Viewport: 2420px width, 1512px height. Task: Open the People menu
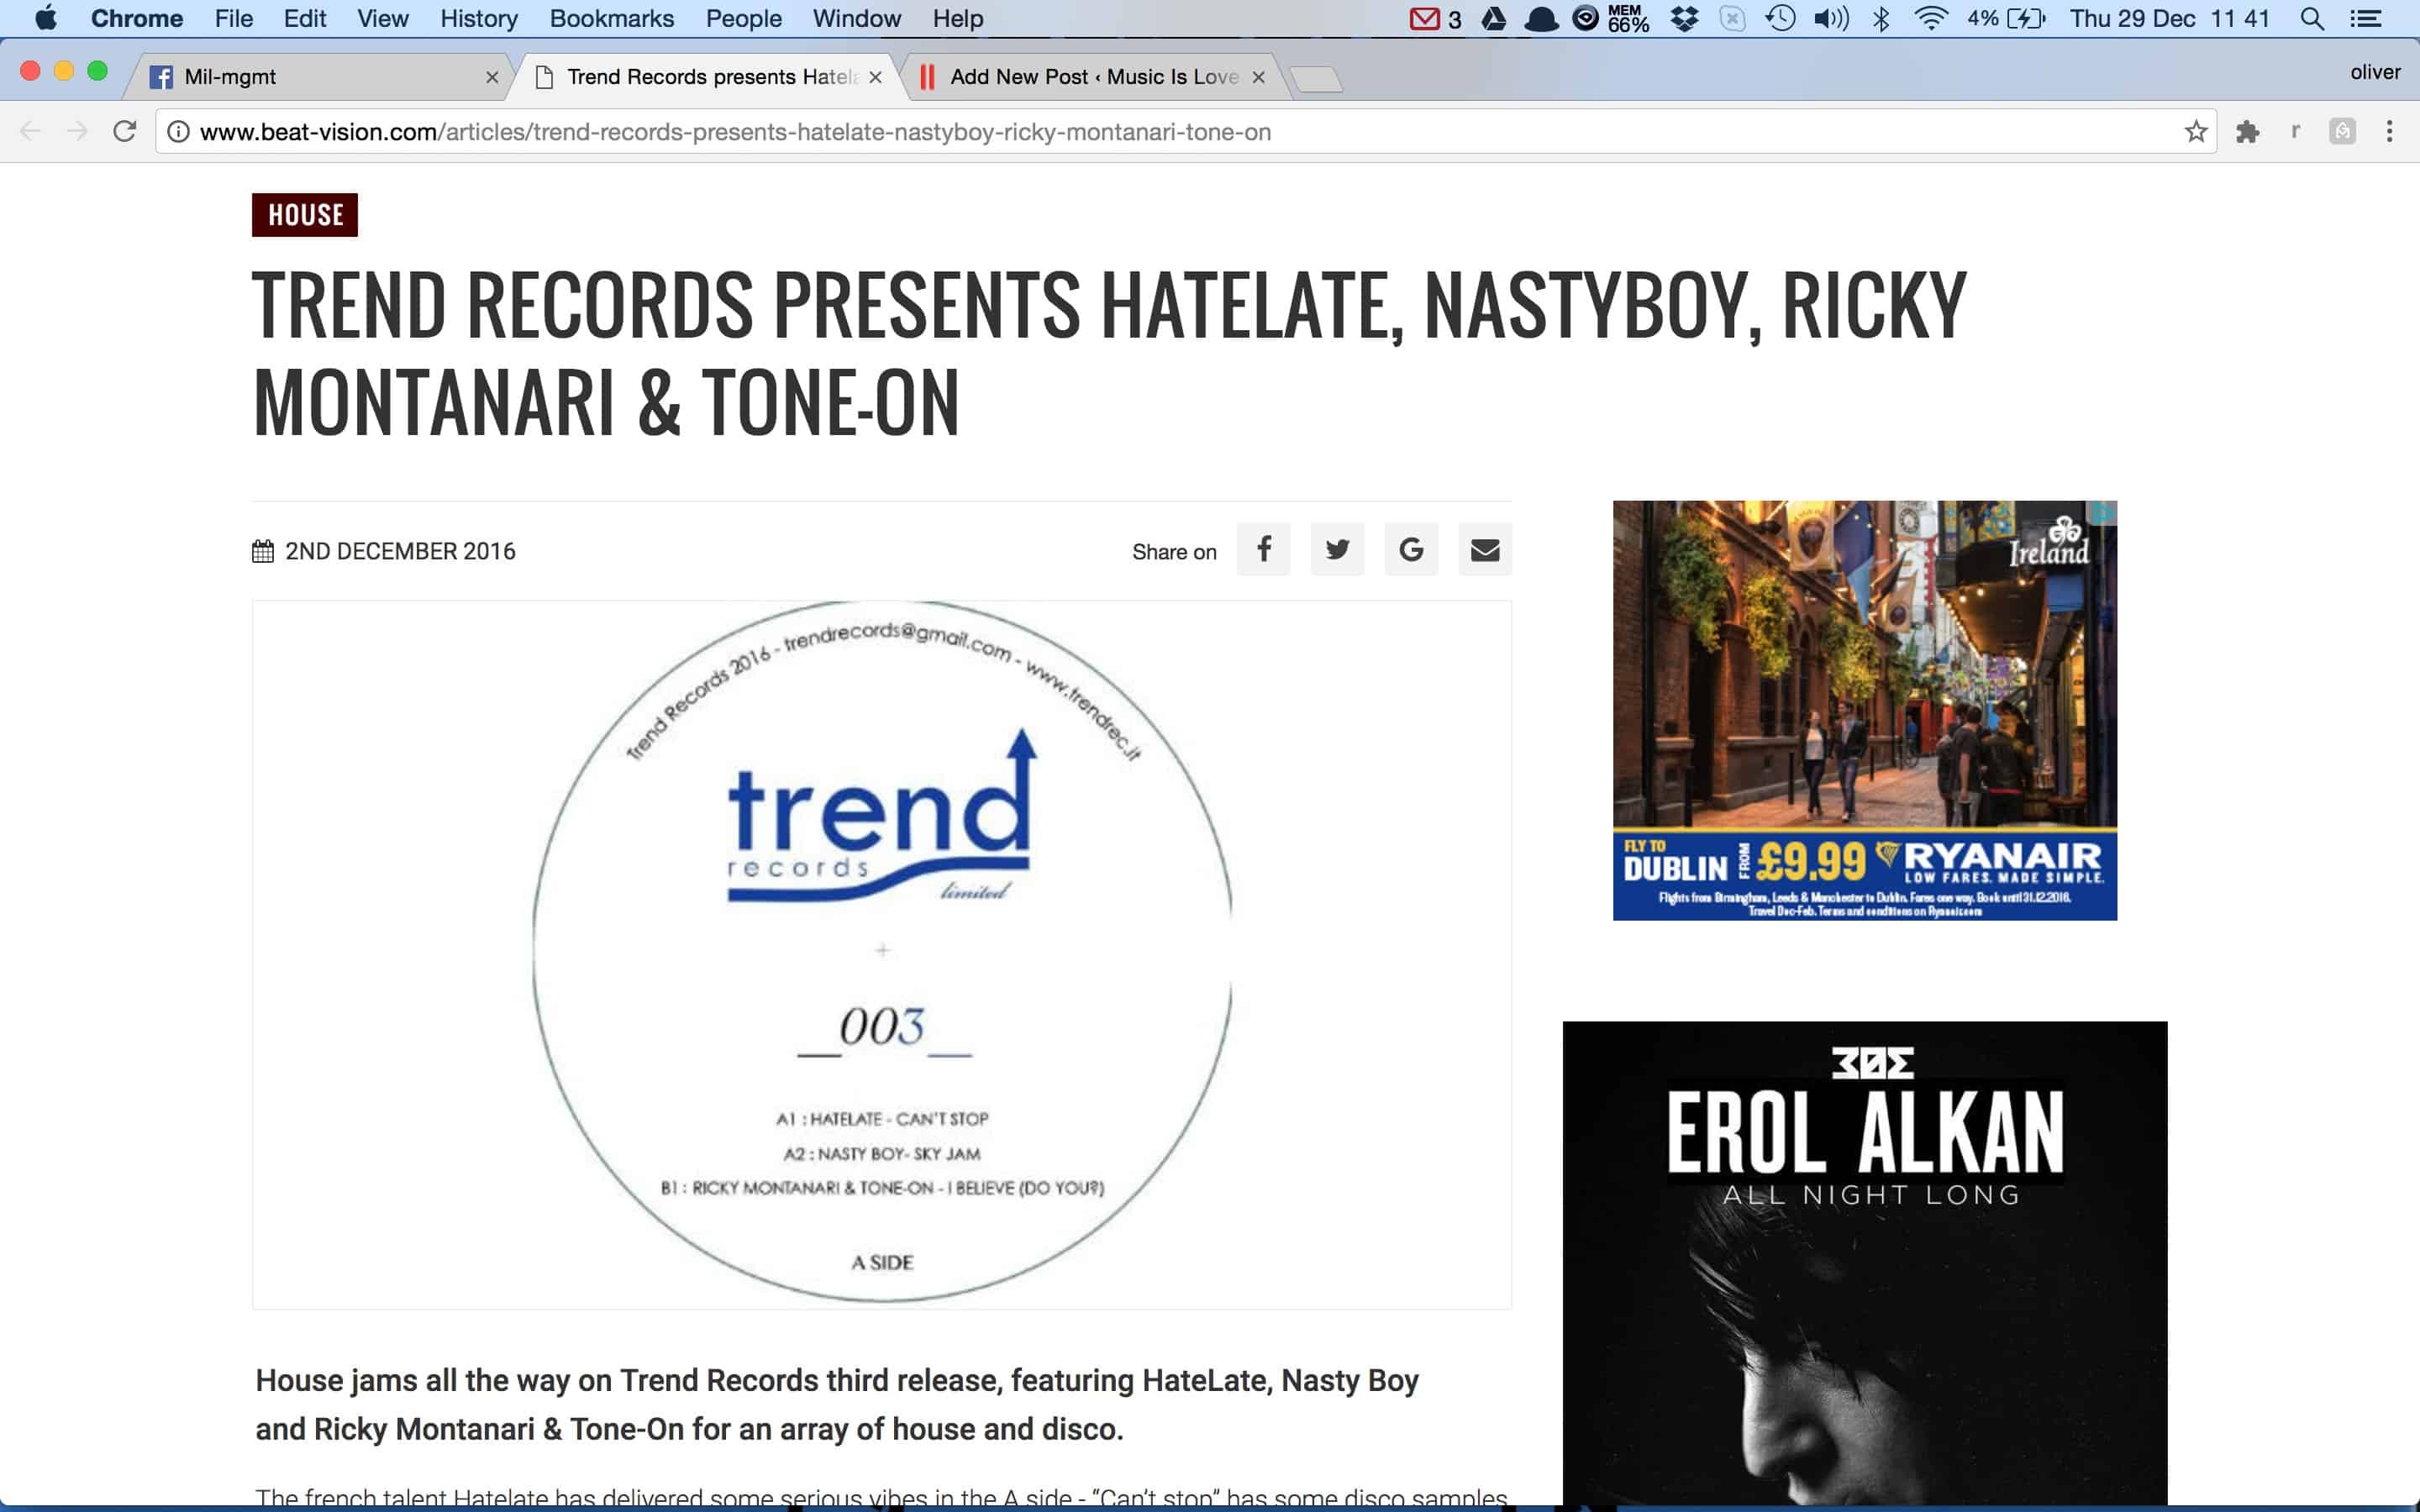(744, 18)
